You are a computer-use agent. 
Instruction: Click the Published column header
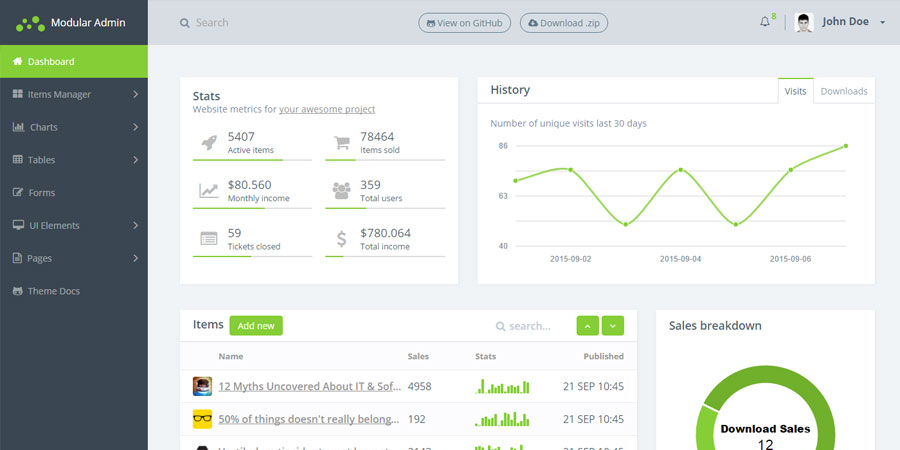pyautogui.click(x=603, y=356)
